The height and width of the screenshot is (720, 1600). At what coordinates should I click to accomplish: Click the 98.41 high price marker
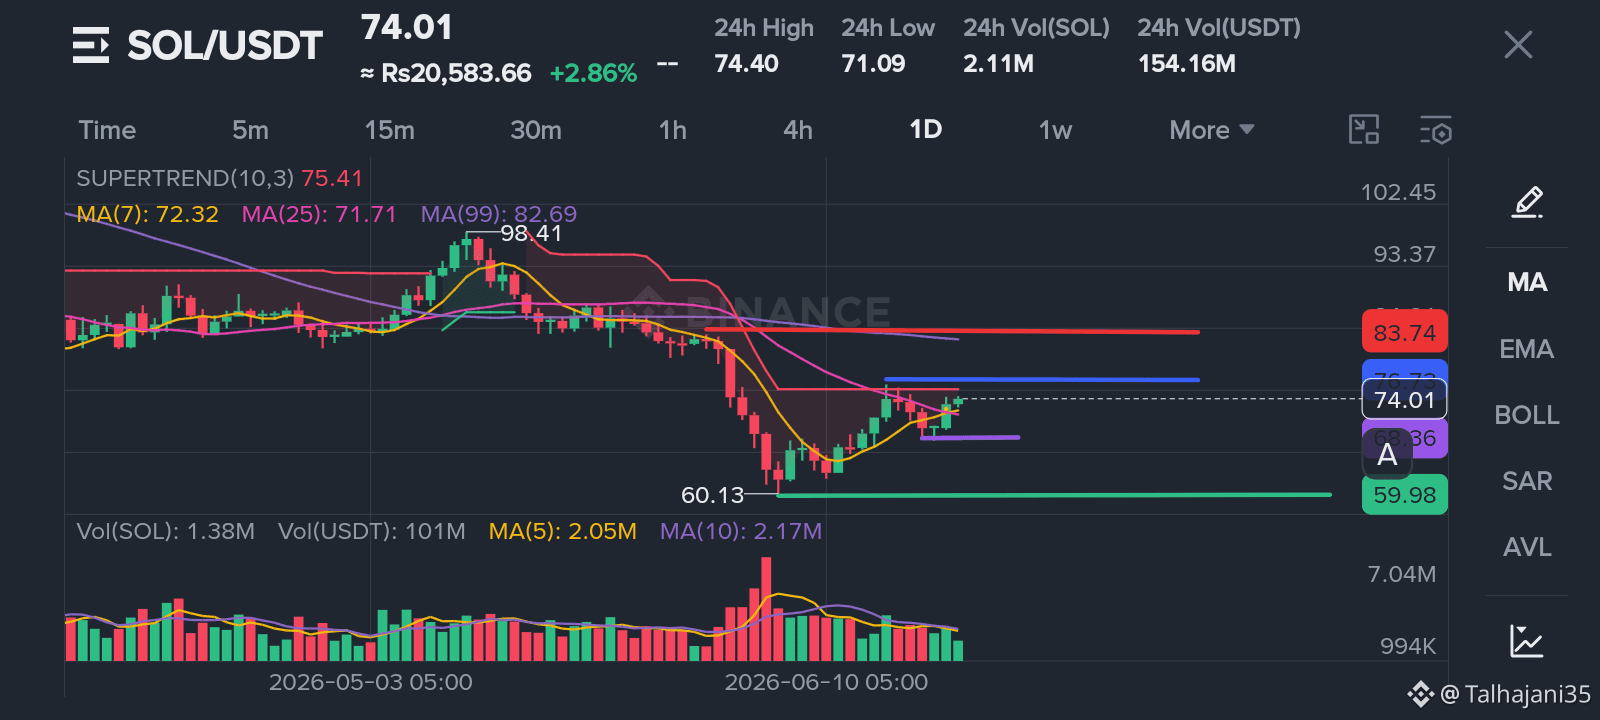pos(531,234)
